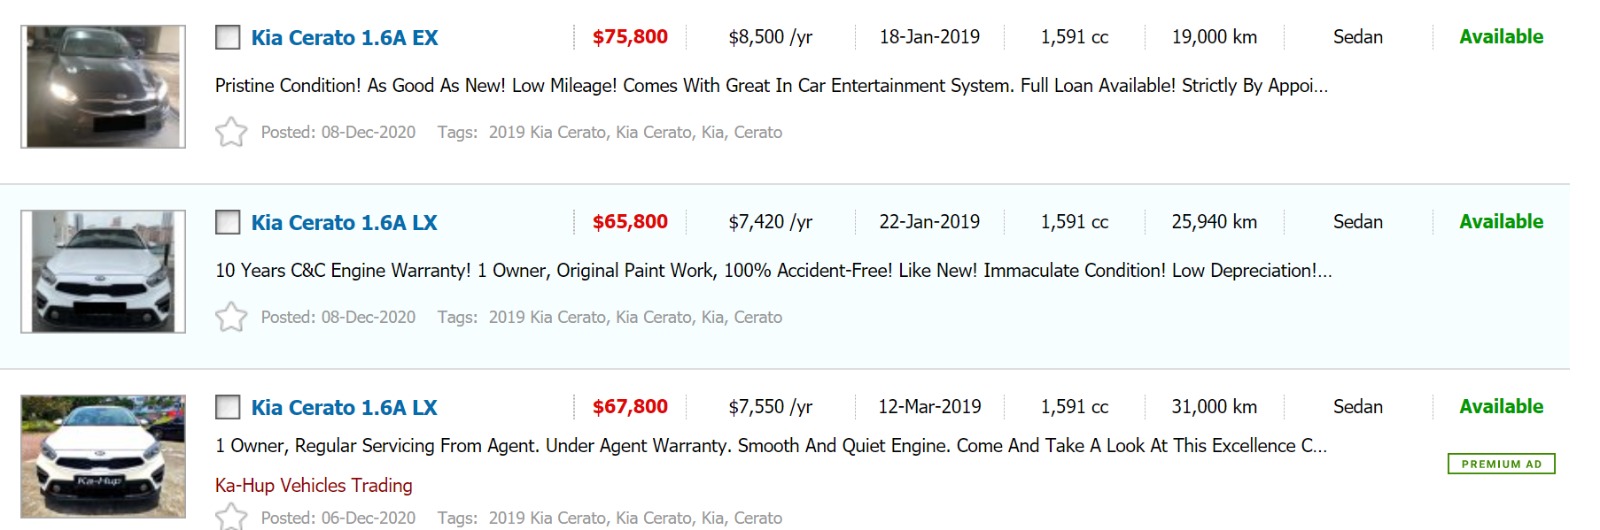Open the Cerato 1.6A LX title priced $67,800

[344, 407]
